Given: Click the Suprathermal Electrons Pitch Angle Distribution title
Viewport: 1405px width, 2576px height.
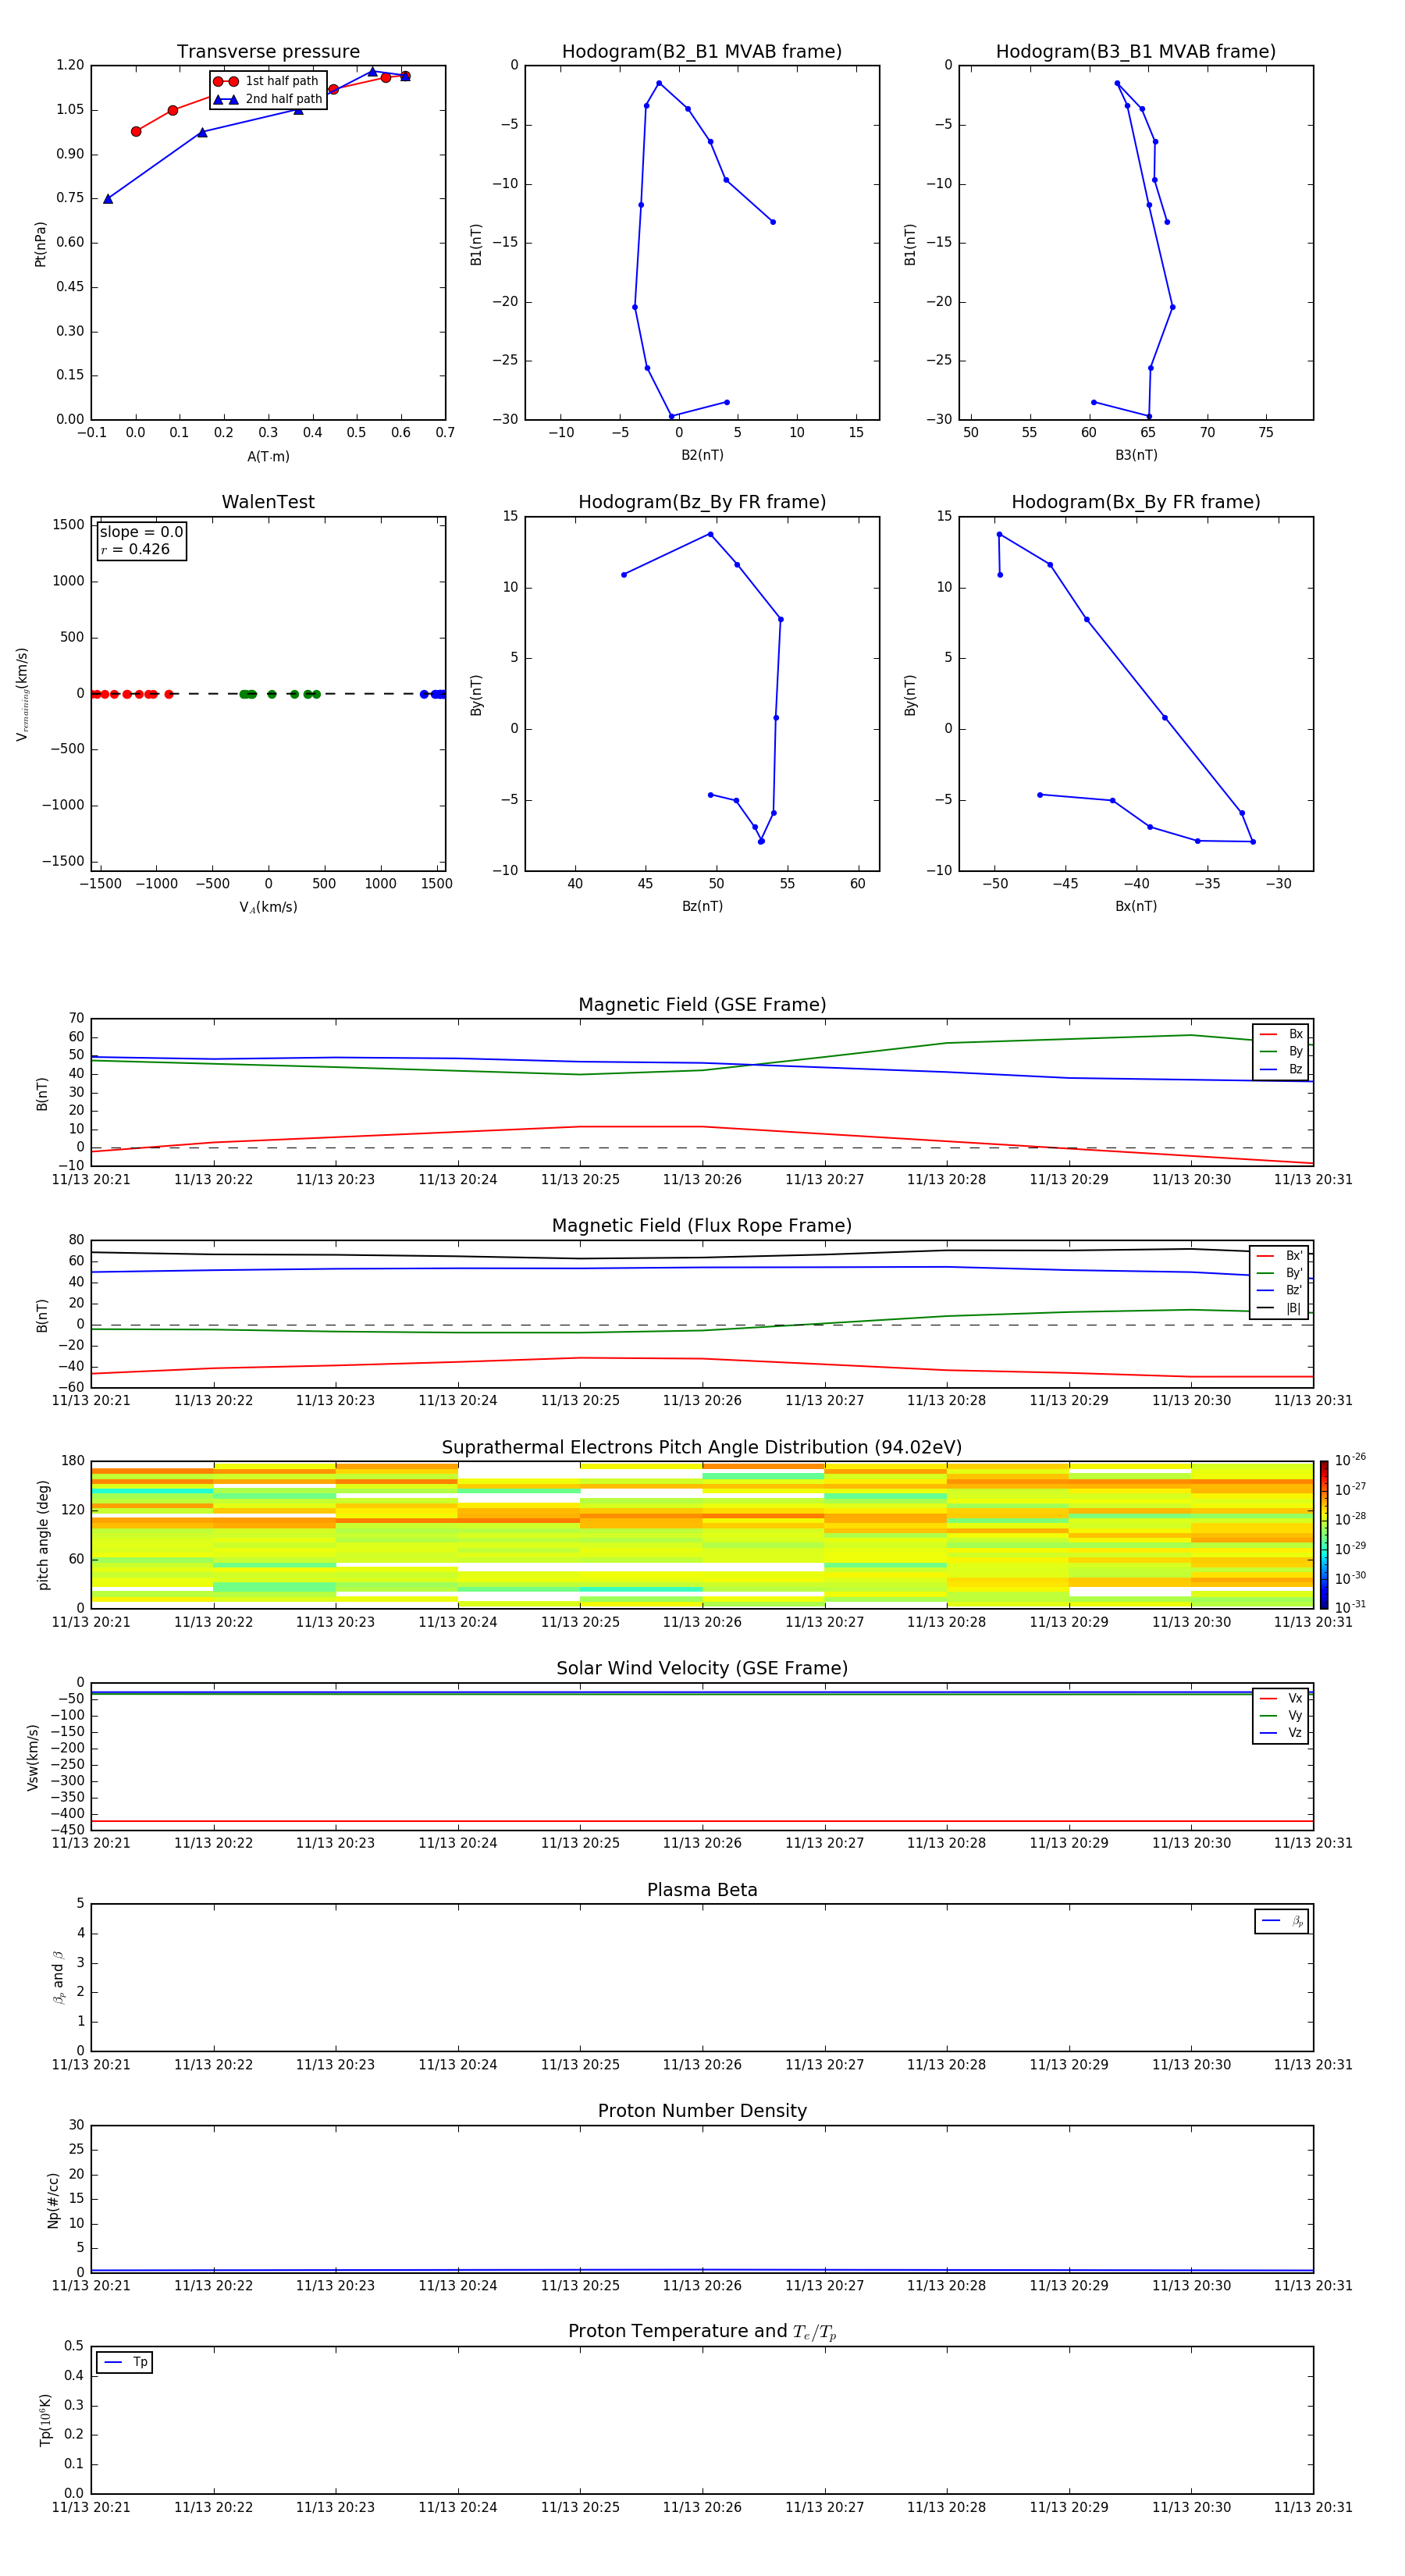Looking at the screenshot, I should [x=702, y=1448].
